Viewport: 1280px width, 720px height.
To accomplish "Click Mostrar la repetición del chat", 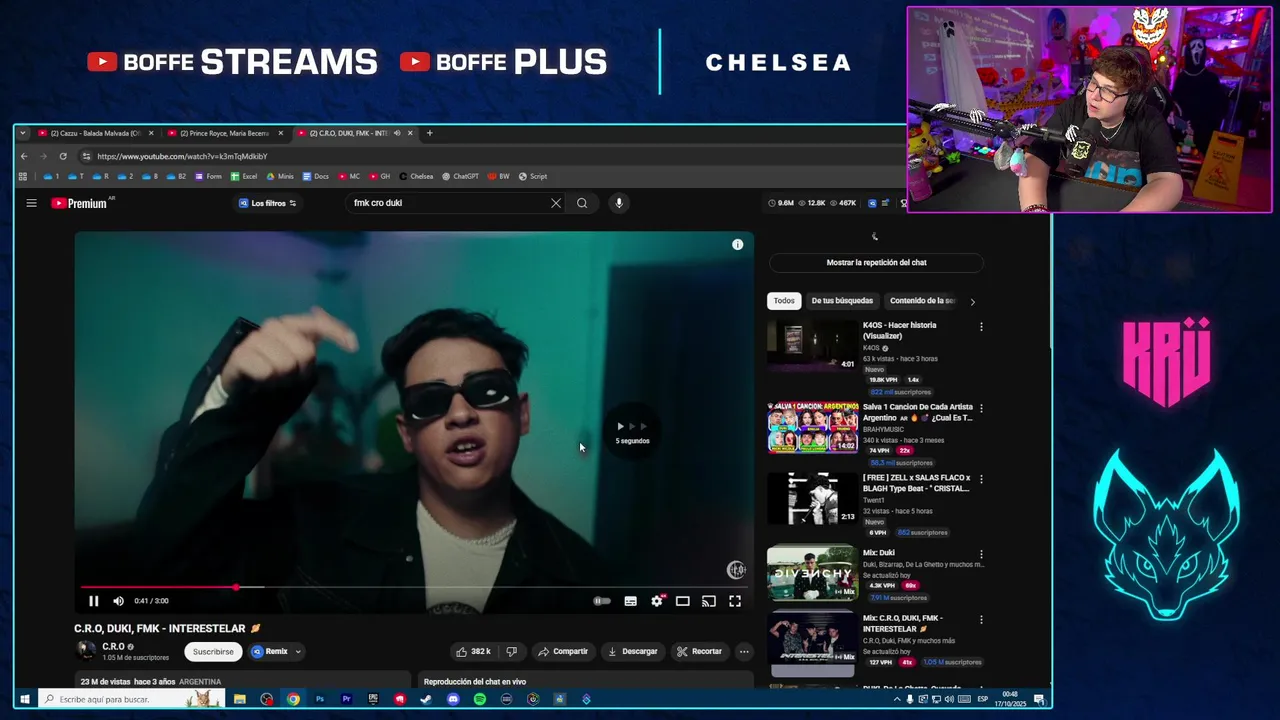I will coord(876,263).
